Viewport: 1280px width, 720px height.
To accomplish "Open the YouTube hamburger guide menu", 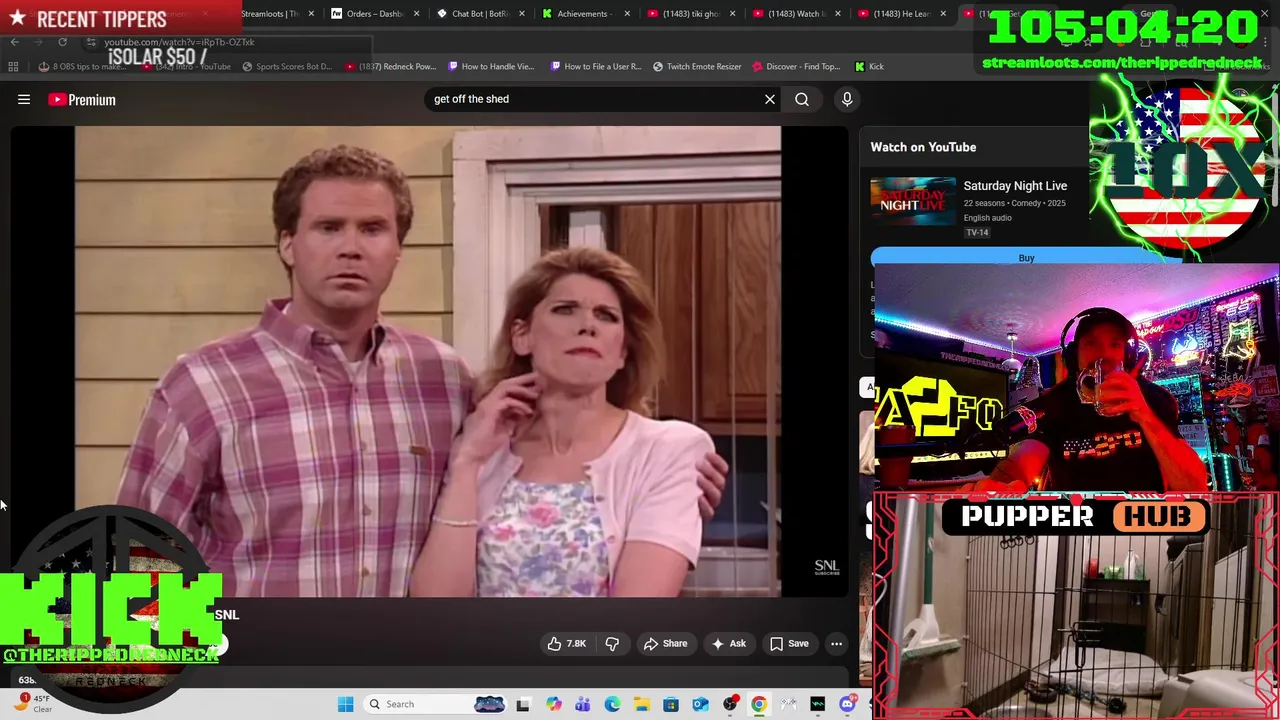I will [x=24, y=99].
